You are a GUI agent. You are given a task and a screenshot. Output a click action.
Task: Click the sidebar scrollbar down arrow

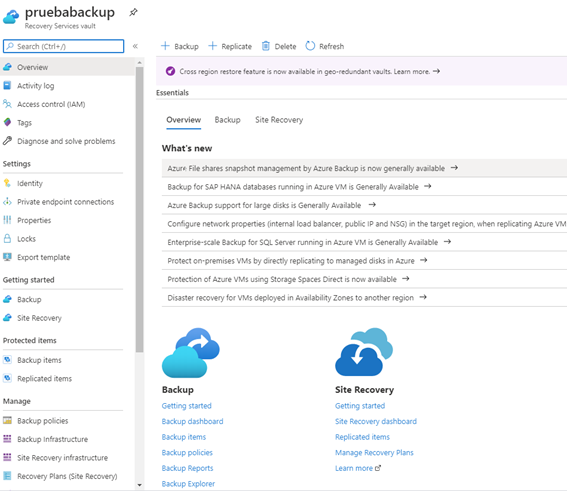(140, 485)
